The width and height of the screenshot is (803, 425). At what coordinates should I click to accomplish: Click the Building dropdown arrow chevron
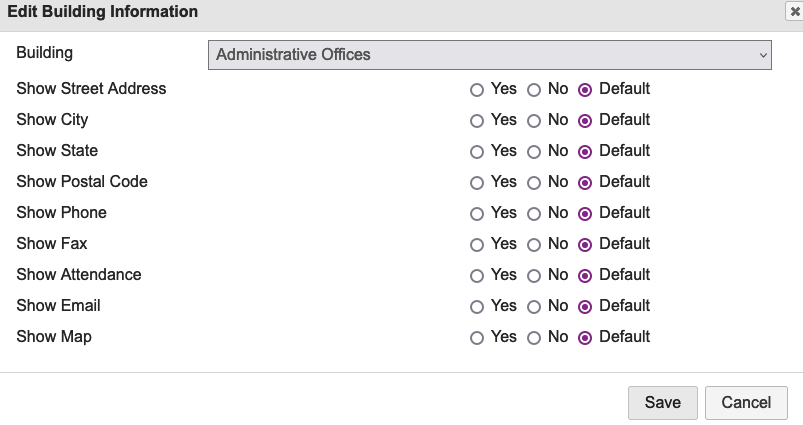pyautogui.click(x=763, y=55)
